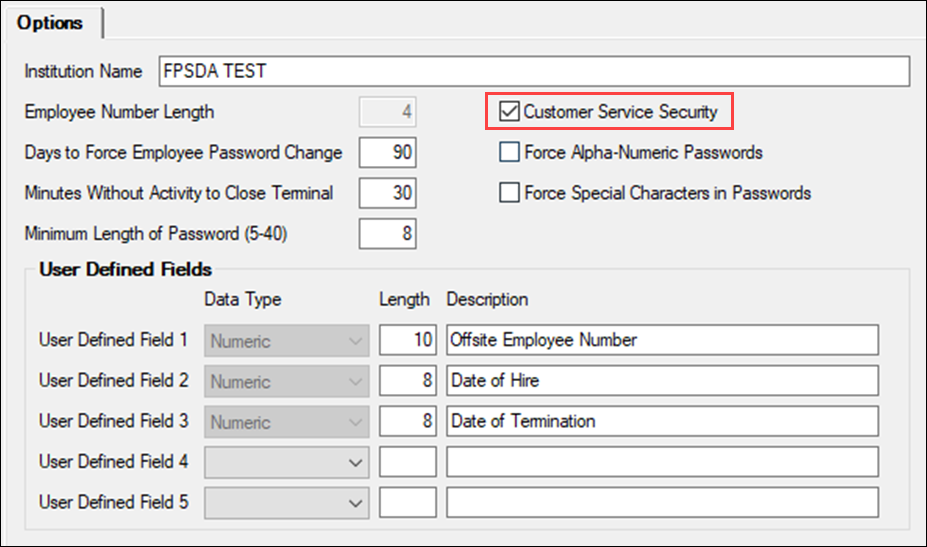This screenshot has height=547, width=927.
Task: Click the Data Type column label
Action: click(242, 300)
